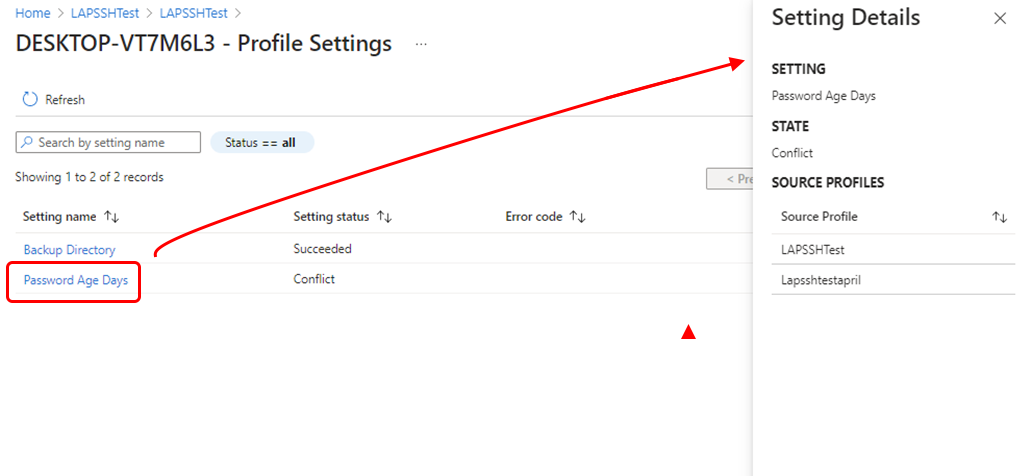
Task: Click the Previous page button
Action: click(x=729, y=178)
